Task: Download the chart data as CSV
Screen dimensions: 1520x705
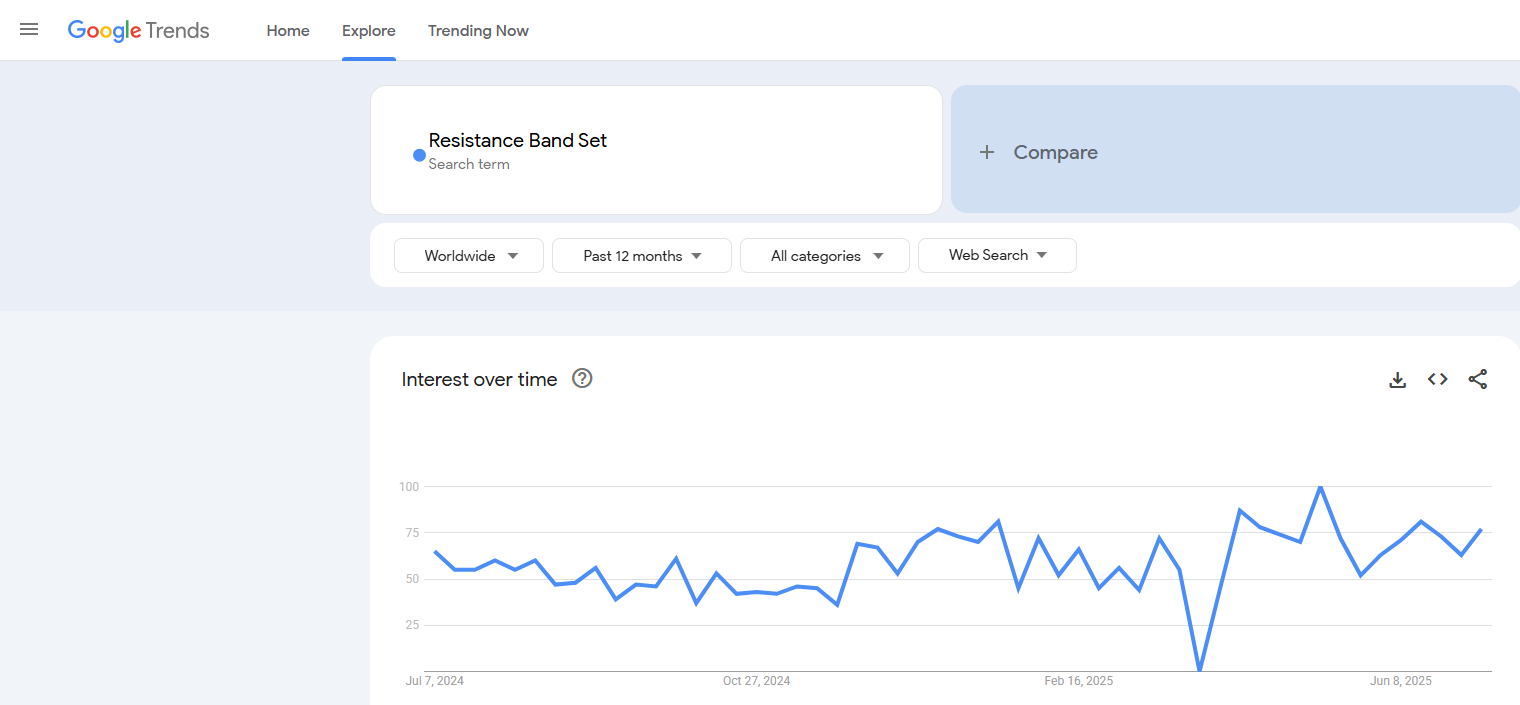Action: (1397, 379)
